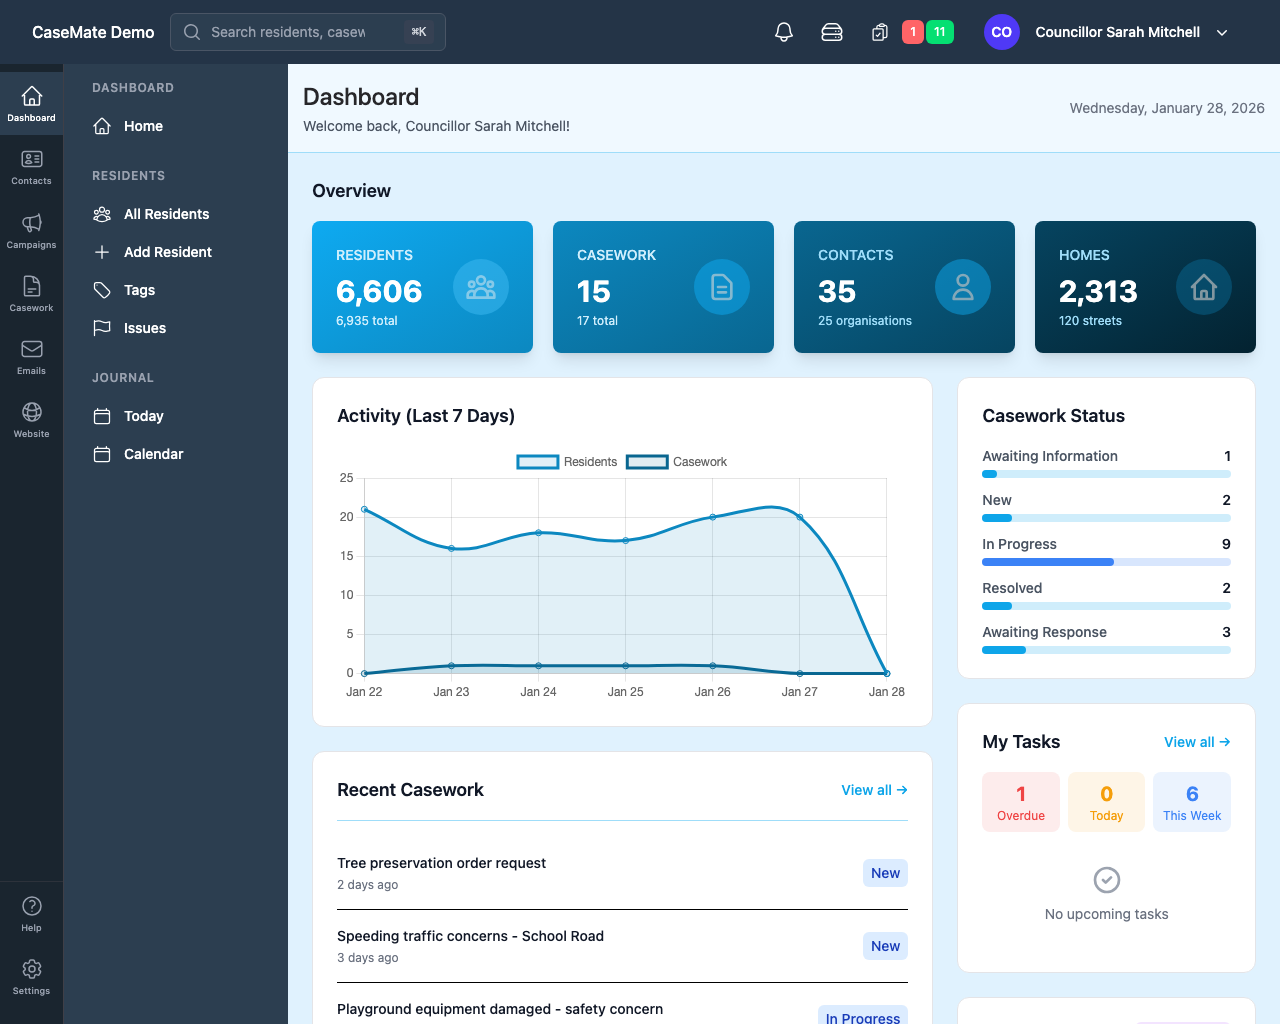Click the In Progress status bar
Image resolution: width=1280 pixels, height=1024 pixels.
point(1106,562)
